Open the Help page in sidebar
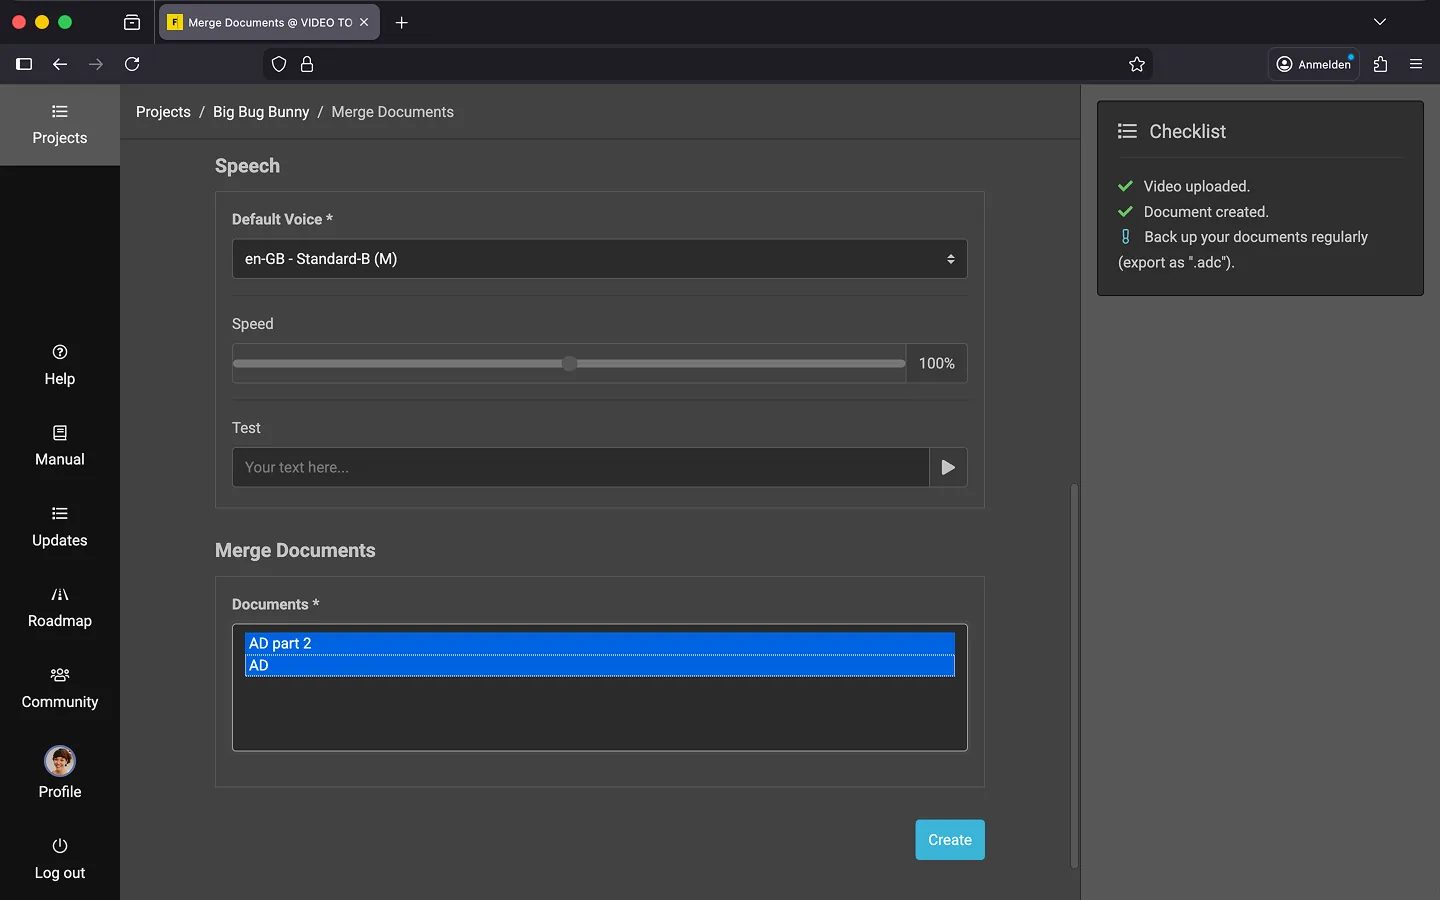This screenshot has width=1440, height=900. pyautogui.click(x=60, y=365)
